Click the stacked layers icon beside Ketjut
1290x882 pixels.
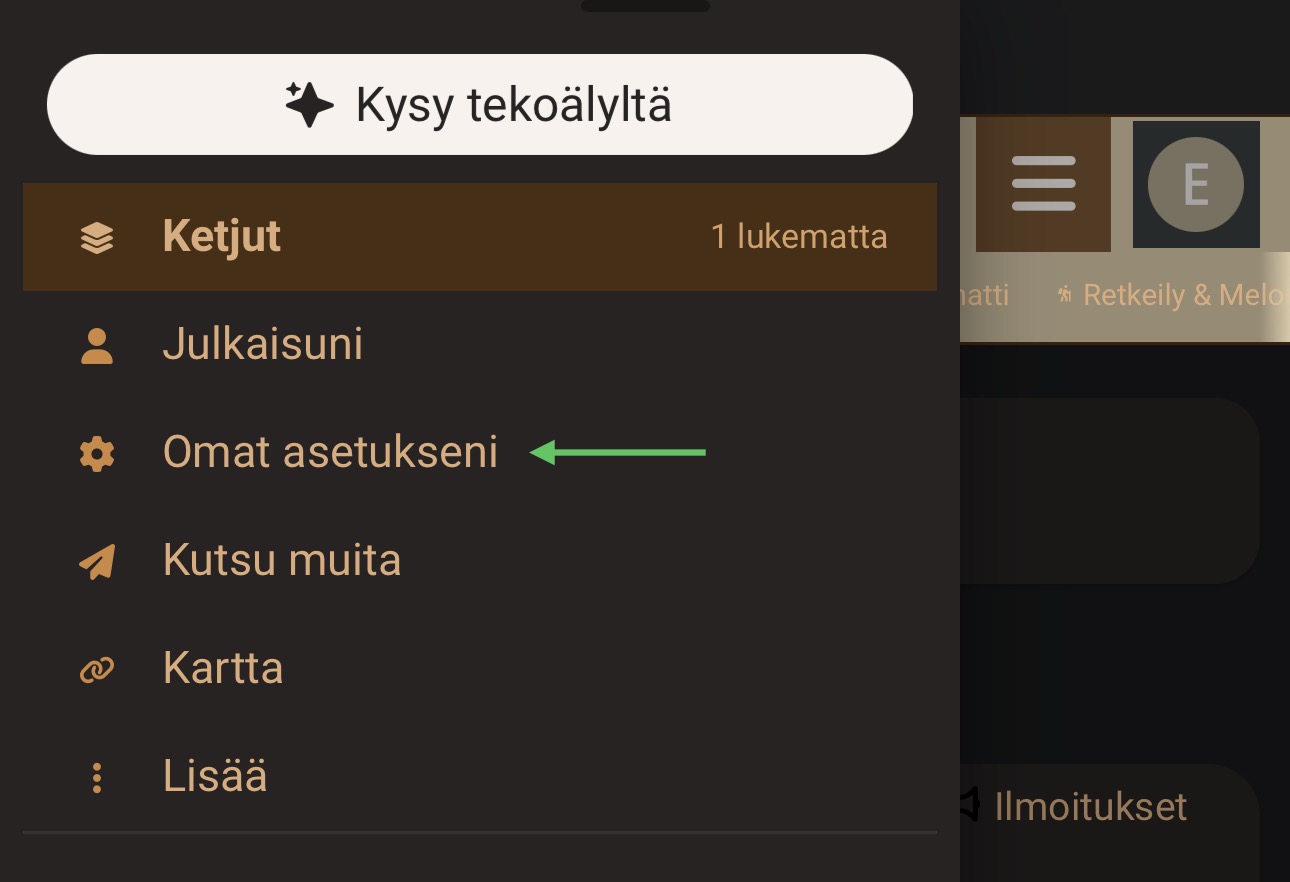tap(97, 238)
